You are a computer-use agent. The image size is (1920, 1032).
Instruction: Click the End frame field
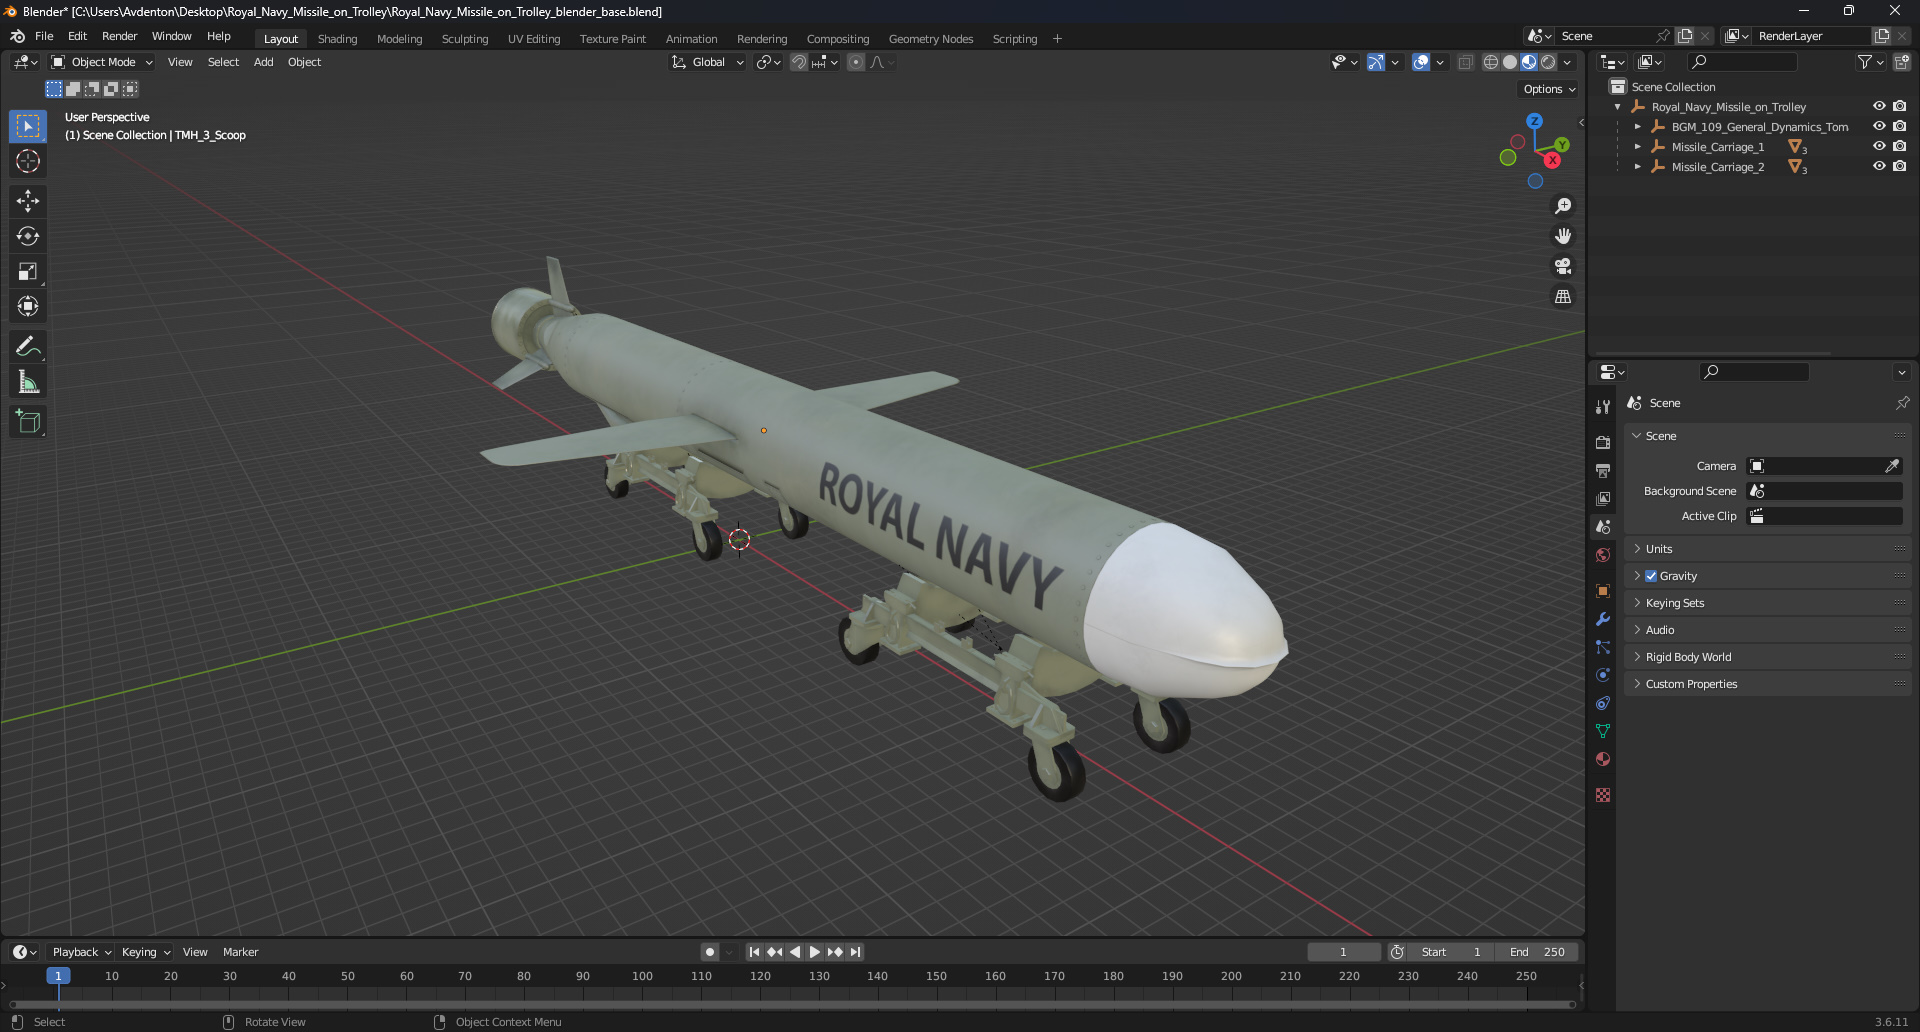[x=1538, y=952]
